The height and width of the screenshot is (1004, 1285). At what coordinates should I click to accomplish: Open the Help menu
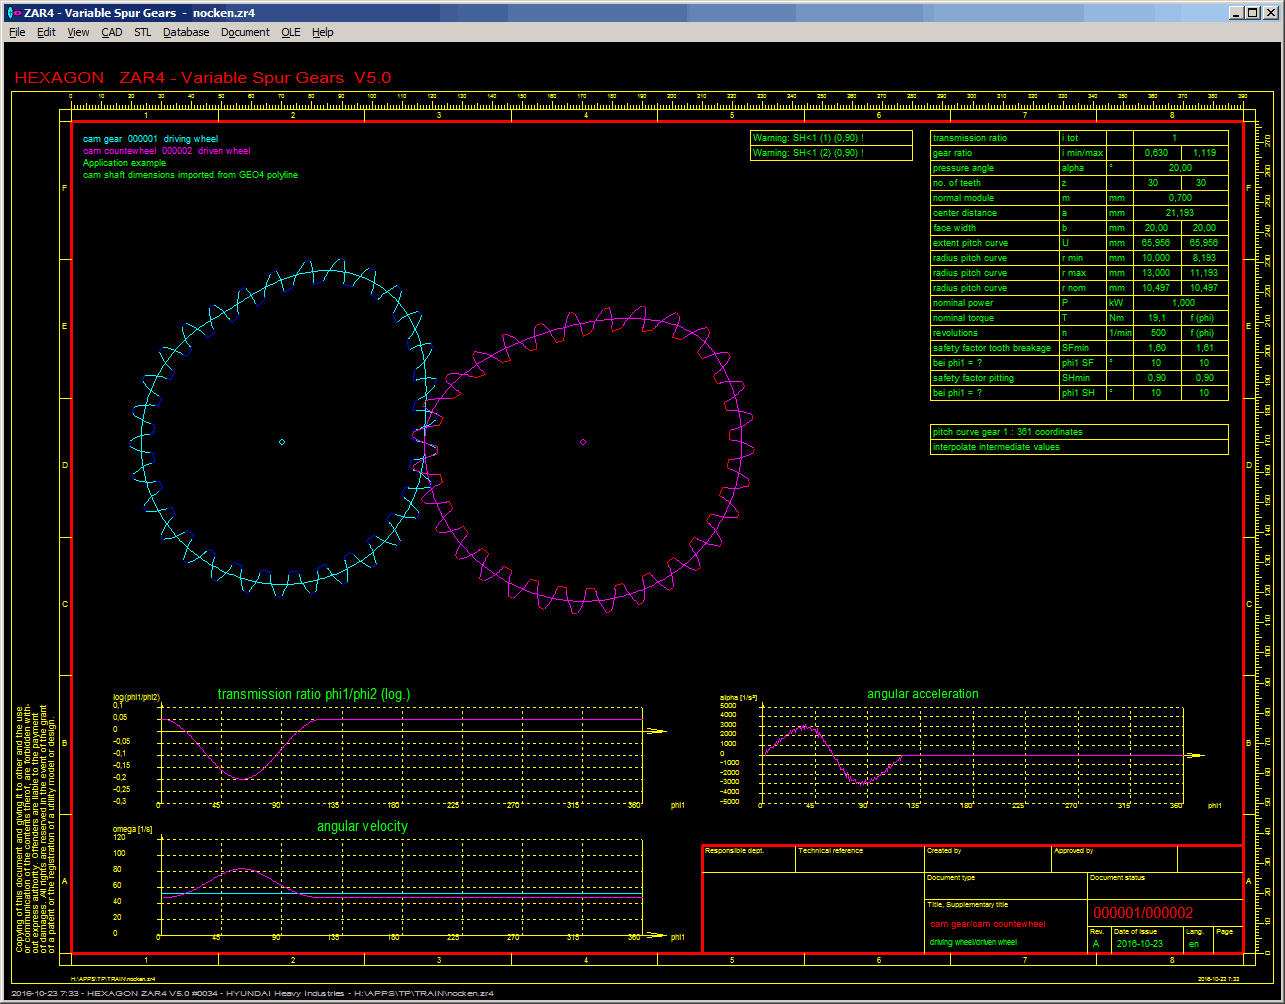pyautogui.click(x=322, y=32)
